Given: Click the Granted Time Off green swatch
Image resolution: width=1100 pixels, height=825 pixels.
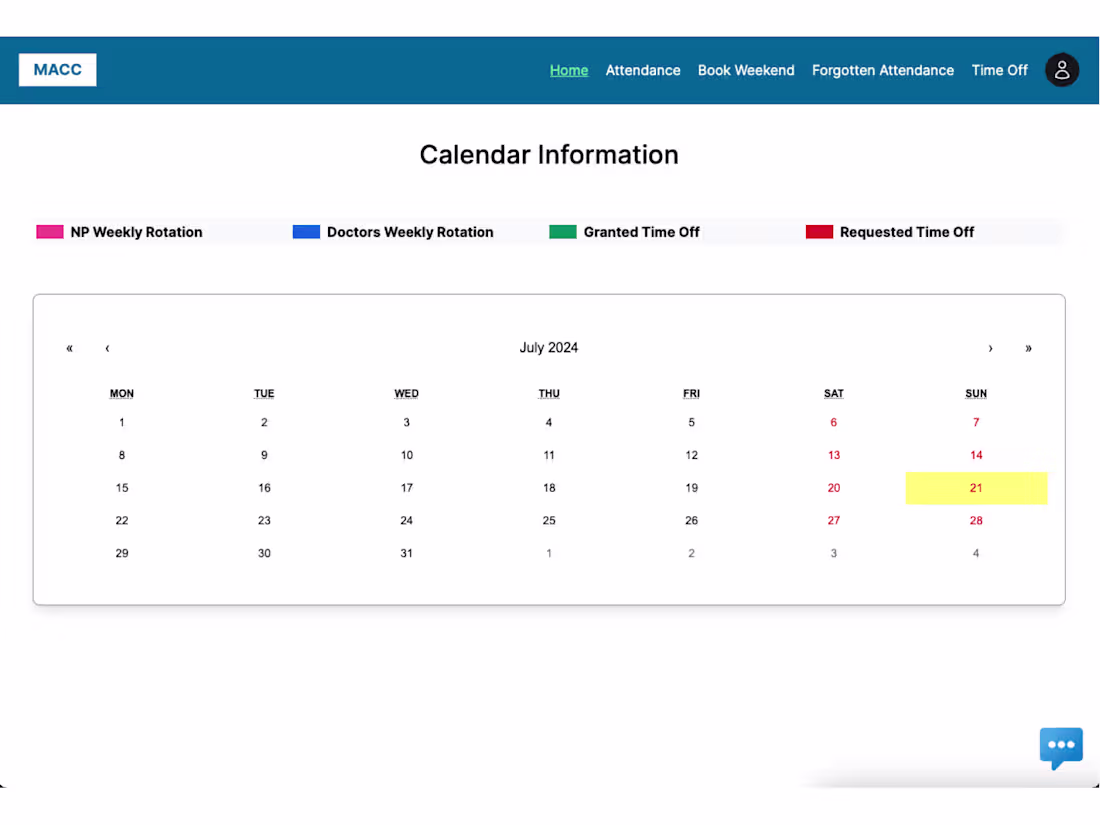Looking at the screenshot, I should pos(562,231).
